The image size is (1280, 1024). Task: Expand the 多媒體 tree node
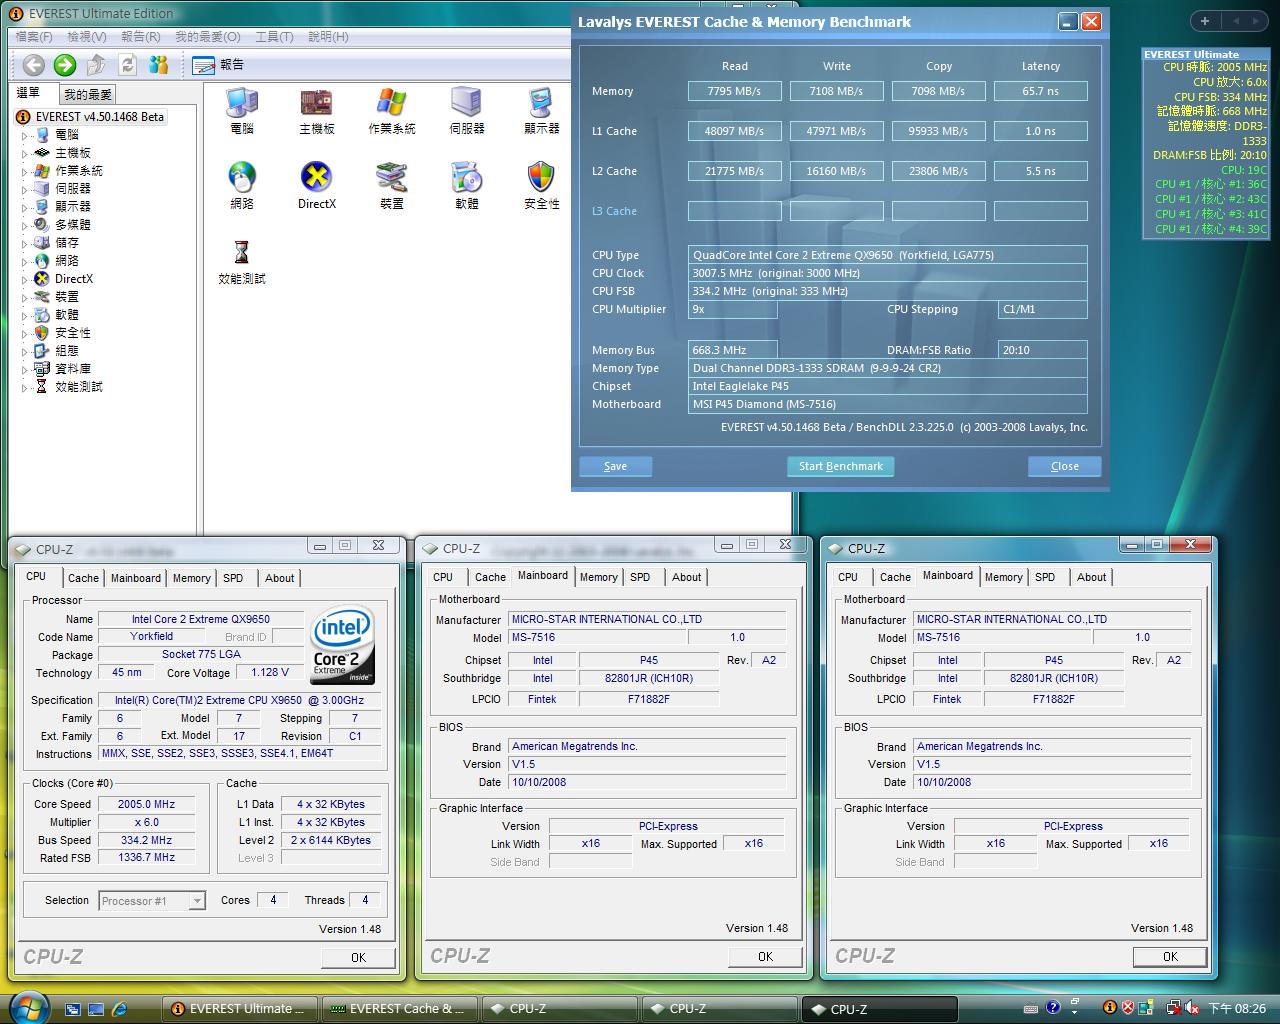pos(25,225)
